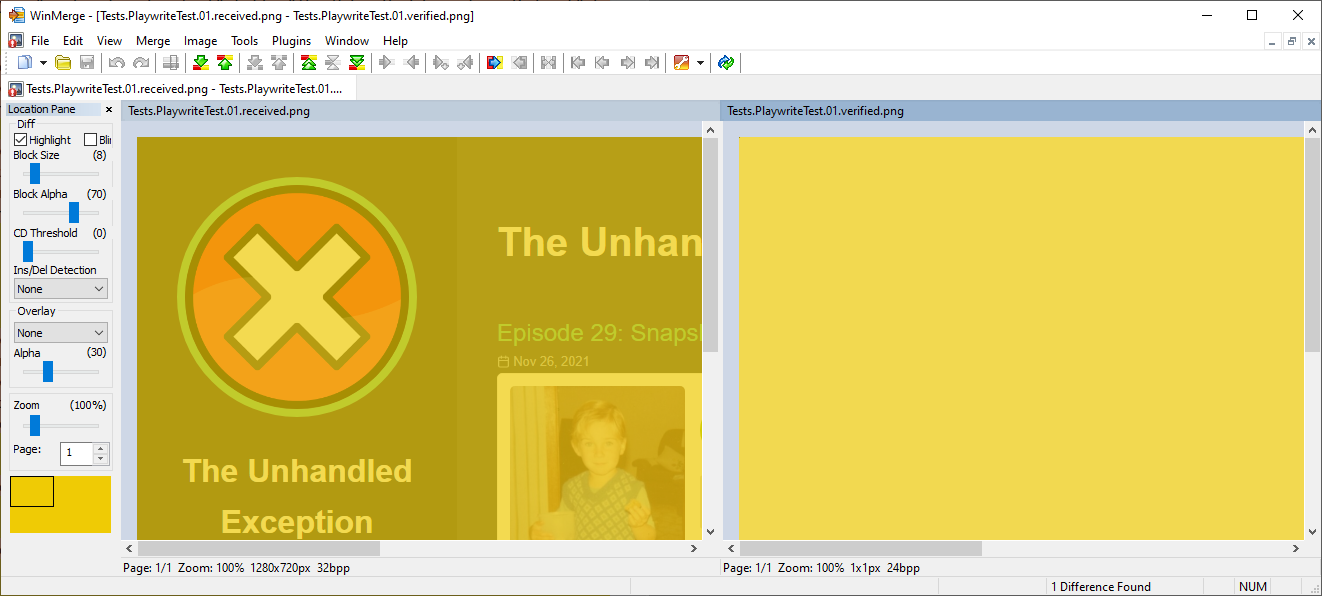1322x596 pixels.
Task: Close the Location Pane
Action: [x=109, y=110]
